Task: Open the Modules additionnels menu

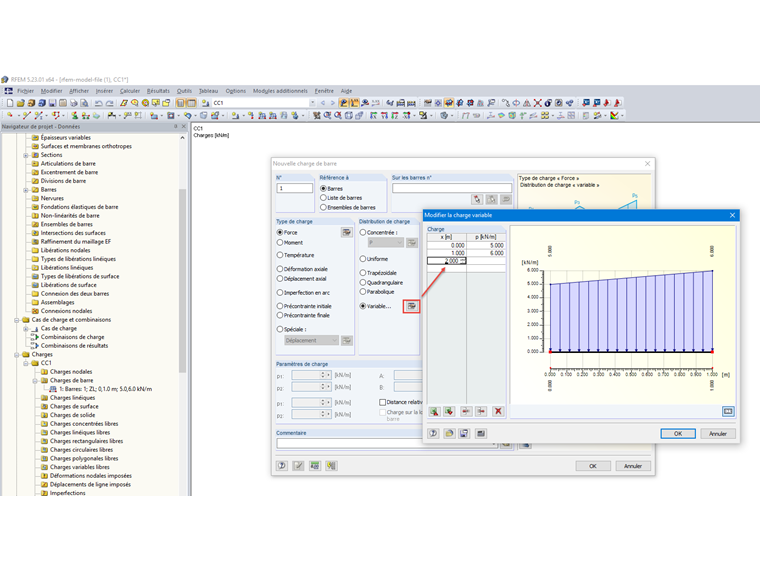Action: [x=280, y=91]
